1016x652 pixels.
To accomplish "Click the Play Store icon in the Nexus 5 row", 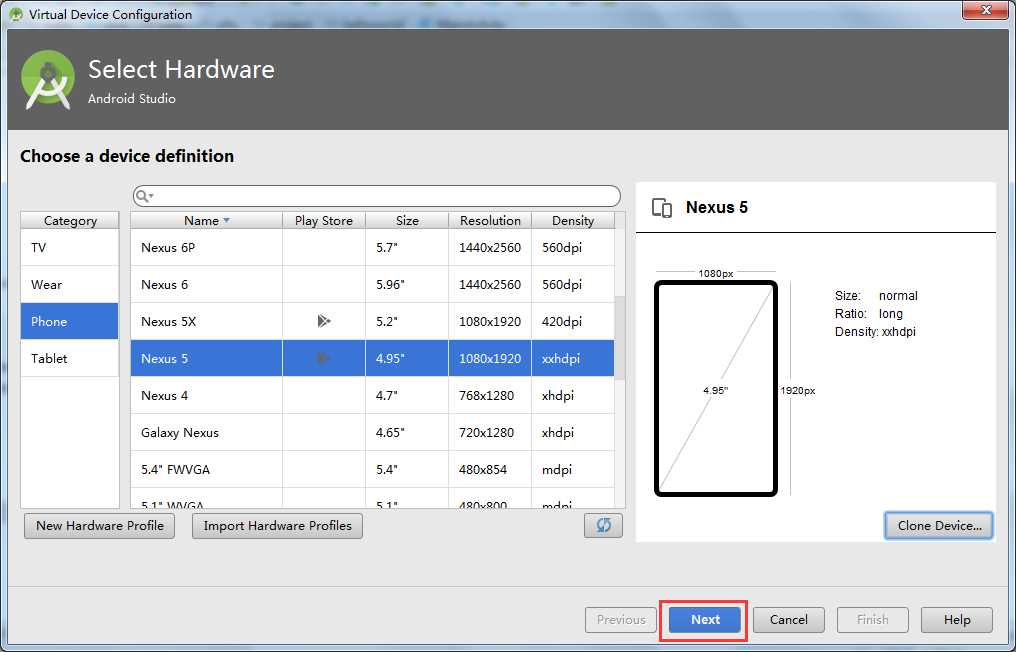I will pyautogui.click(x=324, y=358).
